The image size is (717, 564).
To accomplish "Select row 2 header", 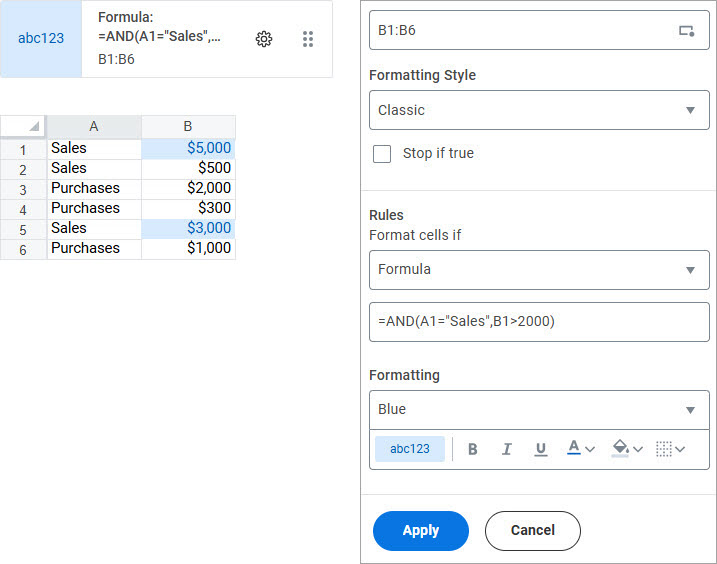I will 23,170.
